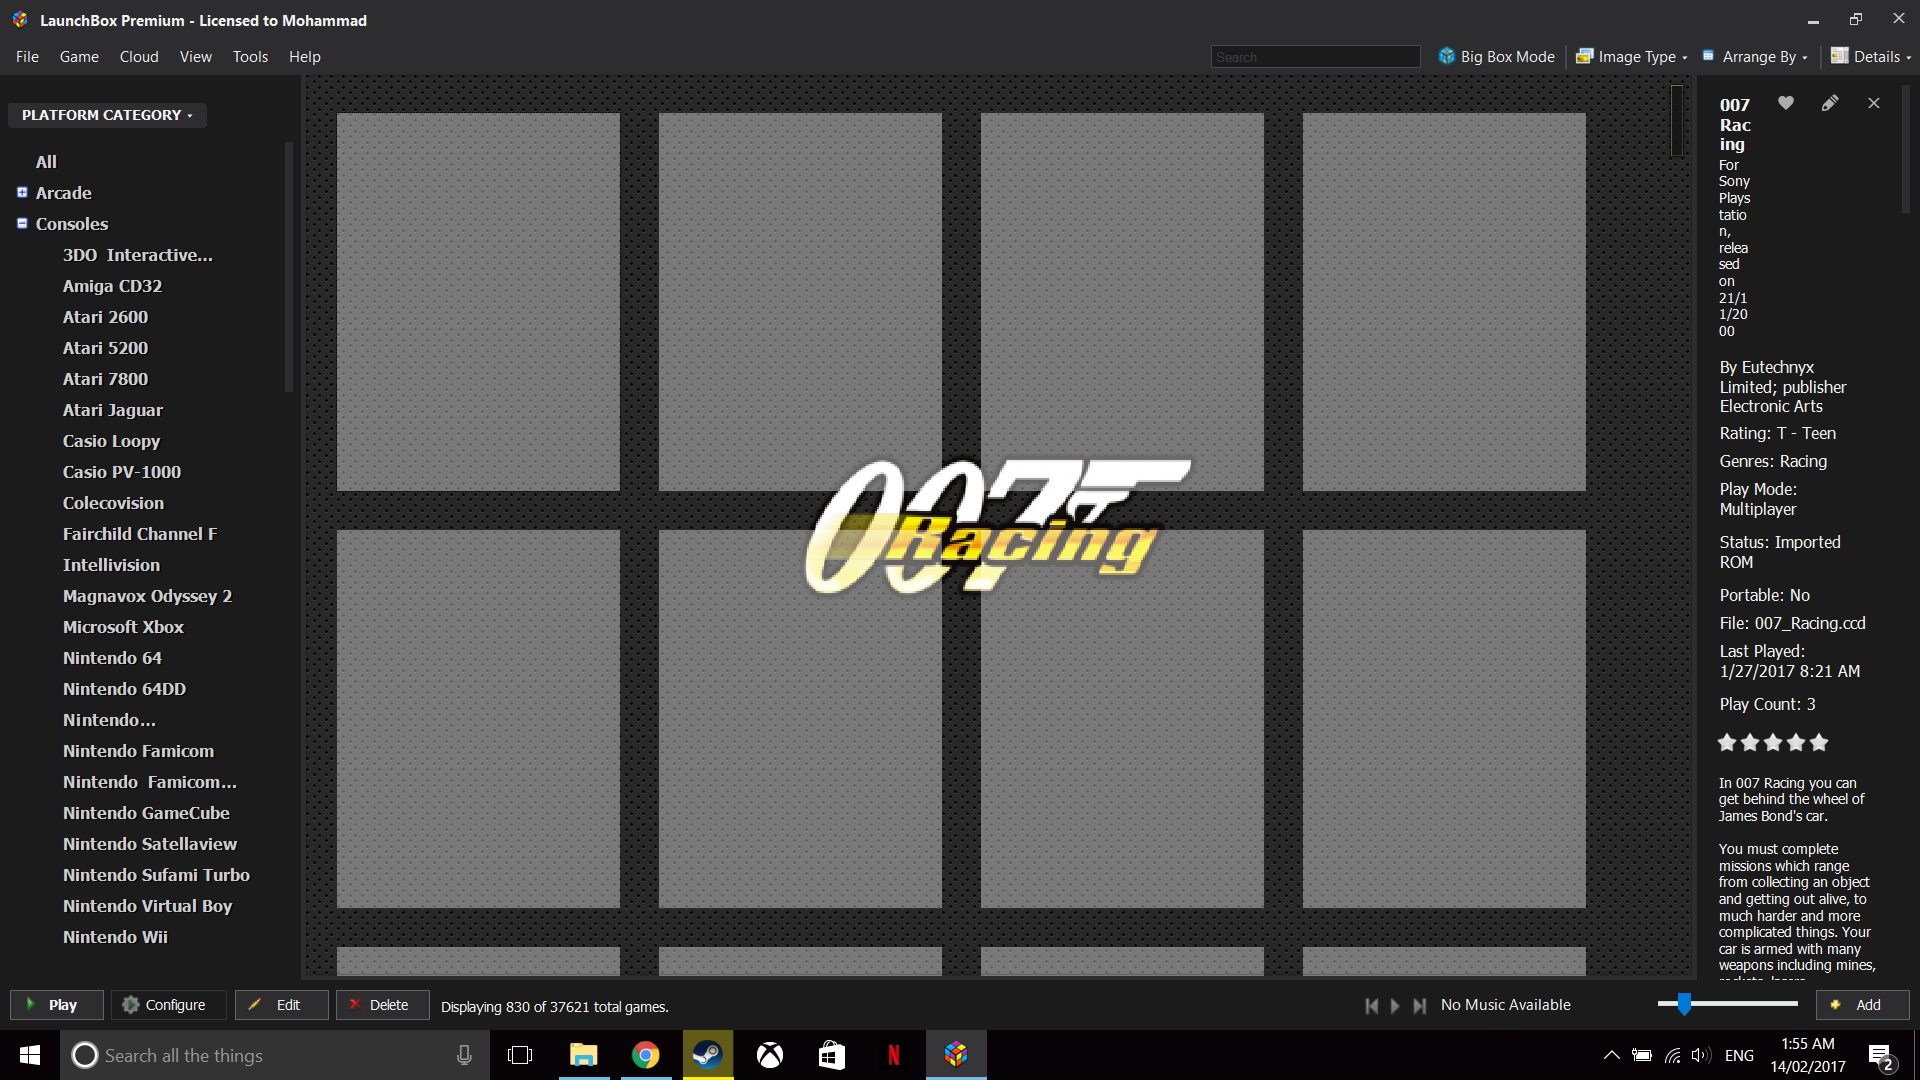Click the Add button
Screen dimensions: 1920x1080
click(x=1863, y=1005)
